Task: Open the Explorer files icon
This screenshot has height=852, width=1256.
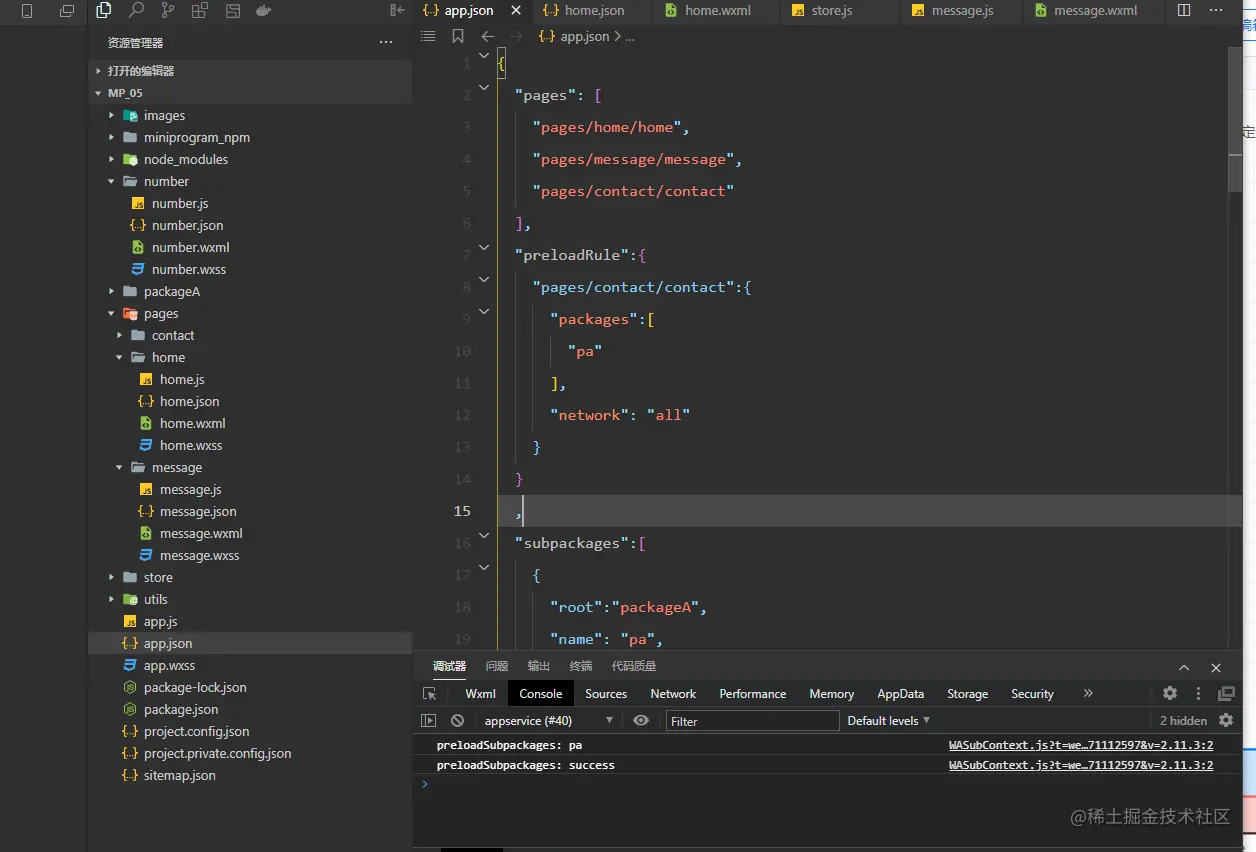Action: click(104, 11)
